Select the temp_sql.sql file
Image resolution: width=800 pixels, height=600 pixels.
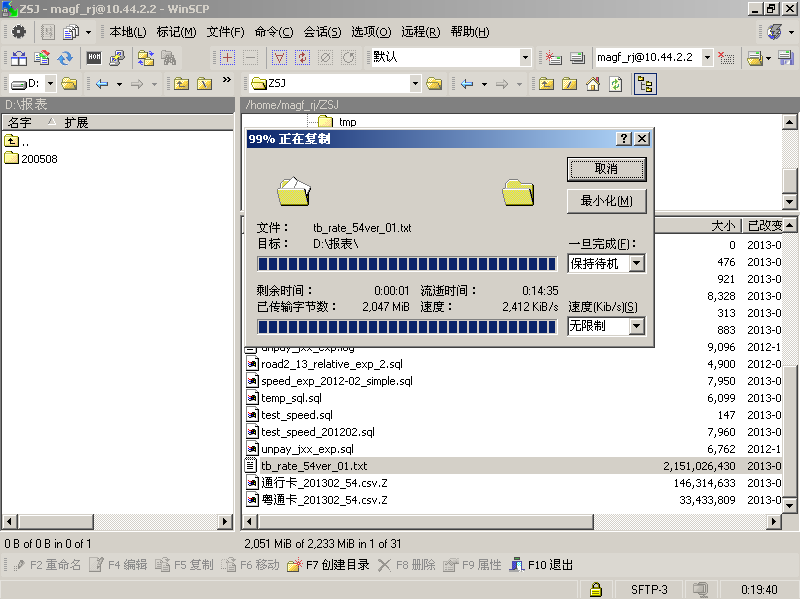click(291, 398)
